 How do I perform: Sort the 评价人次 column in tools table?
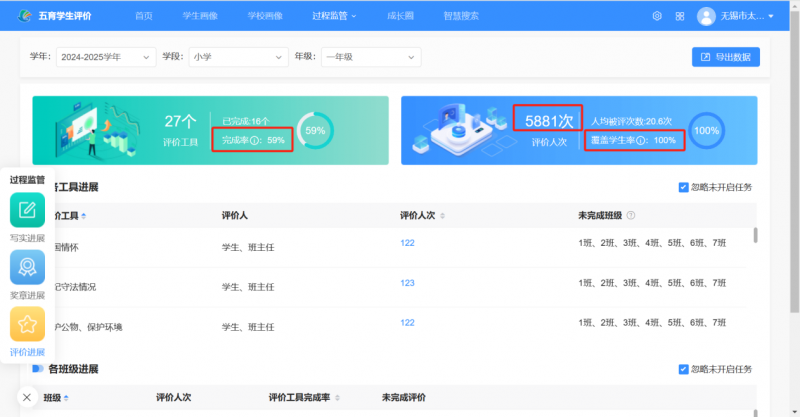[x=442, y=216]
